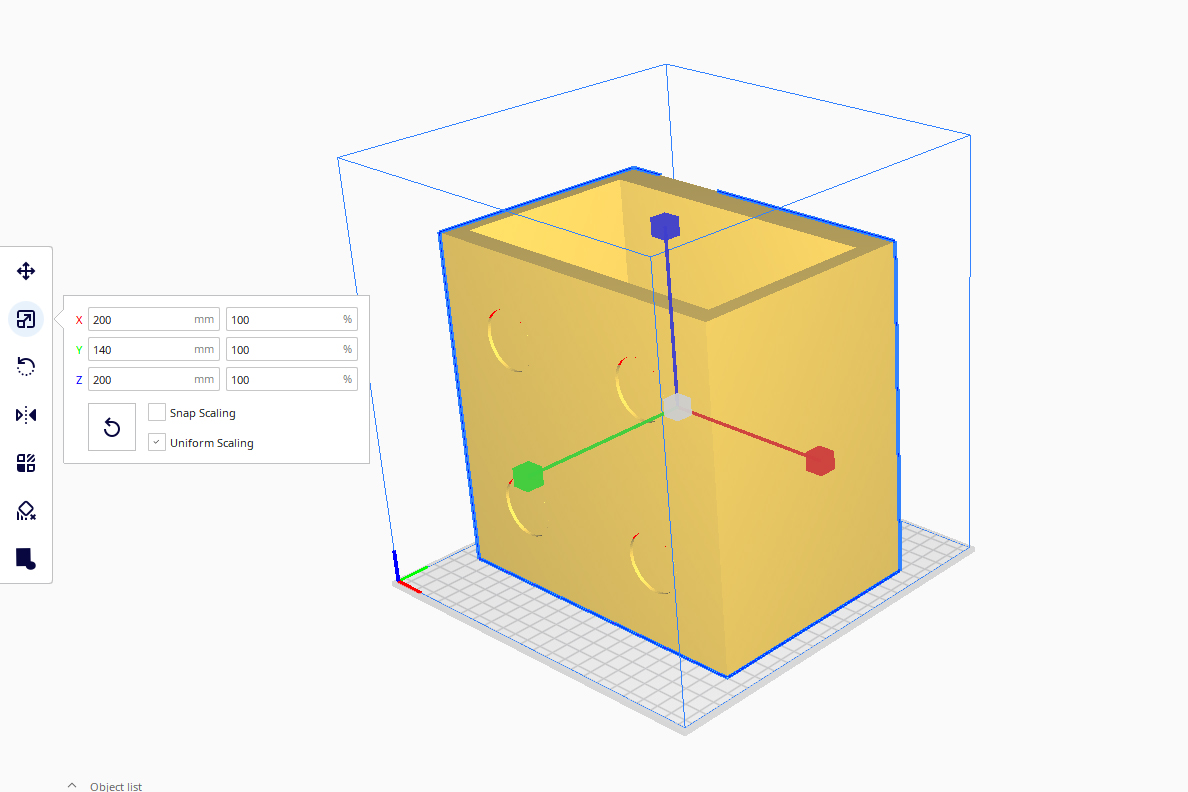Select the Mirror tool icon
Image resolution: width=1188 pixels, height=792 pixels.
coord(26,415)
